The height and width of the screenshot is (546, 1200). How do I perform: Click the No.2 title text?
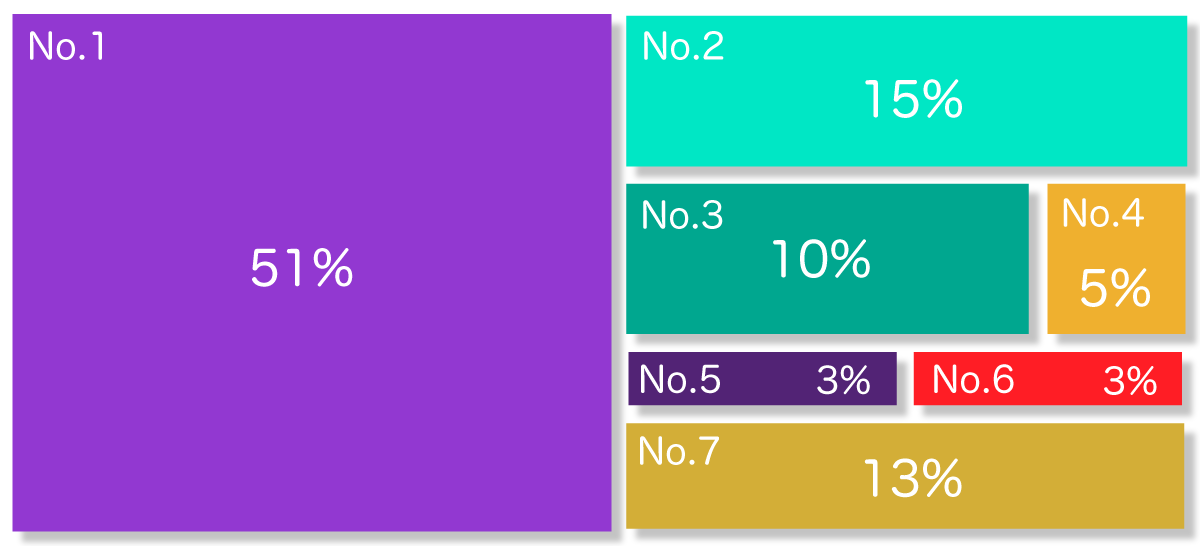pos(683,46)
